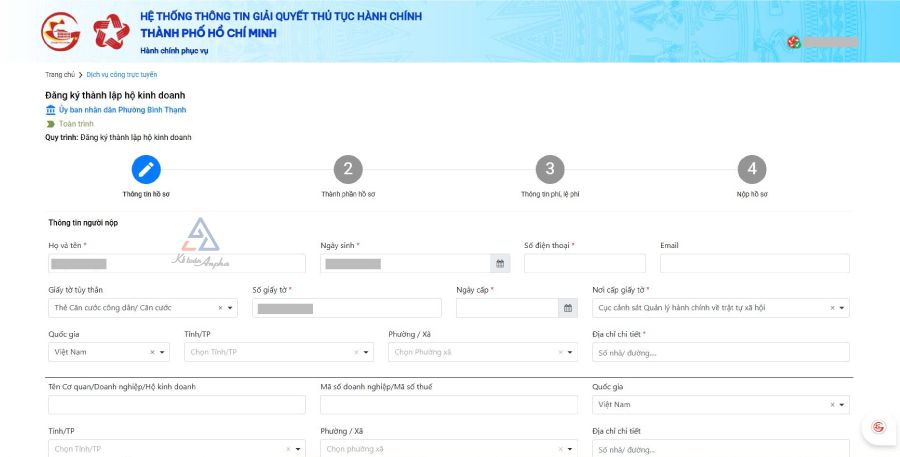Open the first Quốc gia Việt Nam dropdown
This screenshot has height=457, width=900.
(x=163, y=352)
